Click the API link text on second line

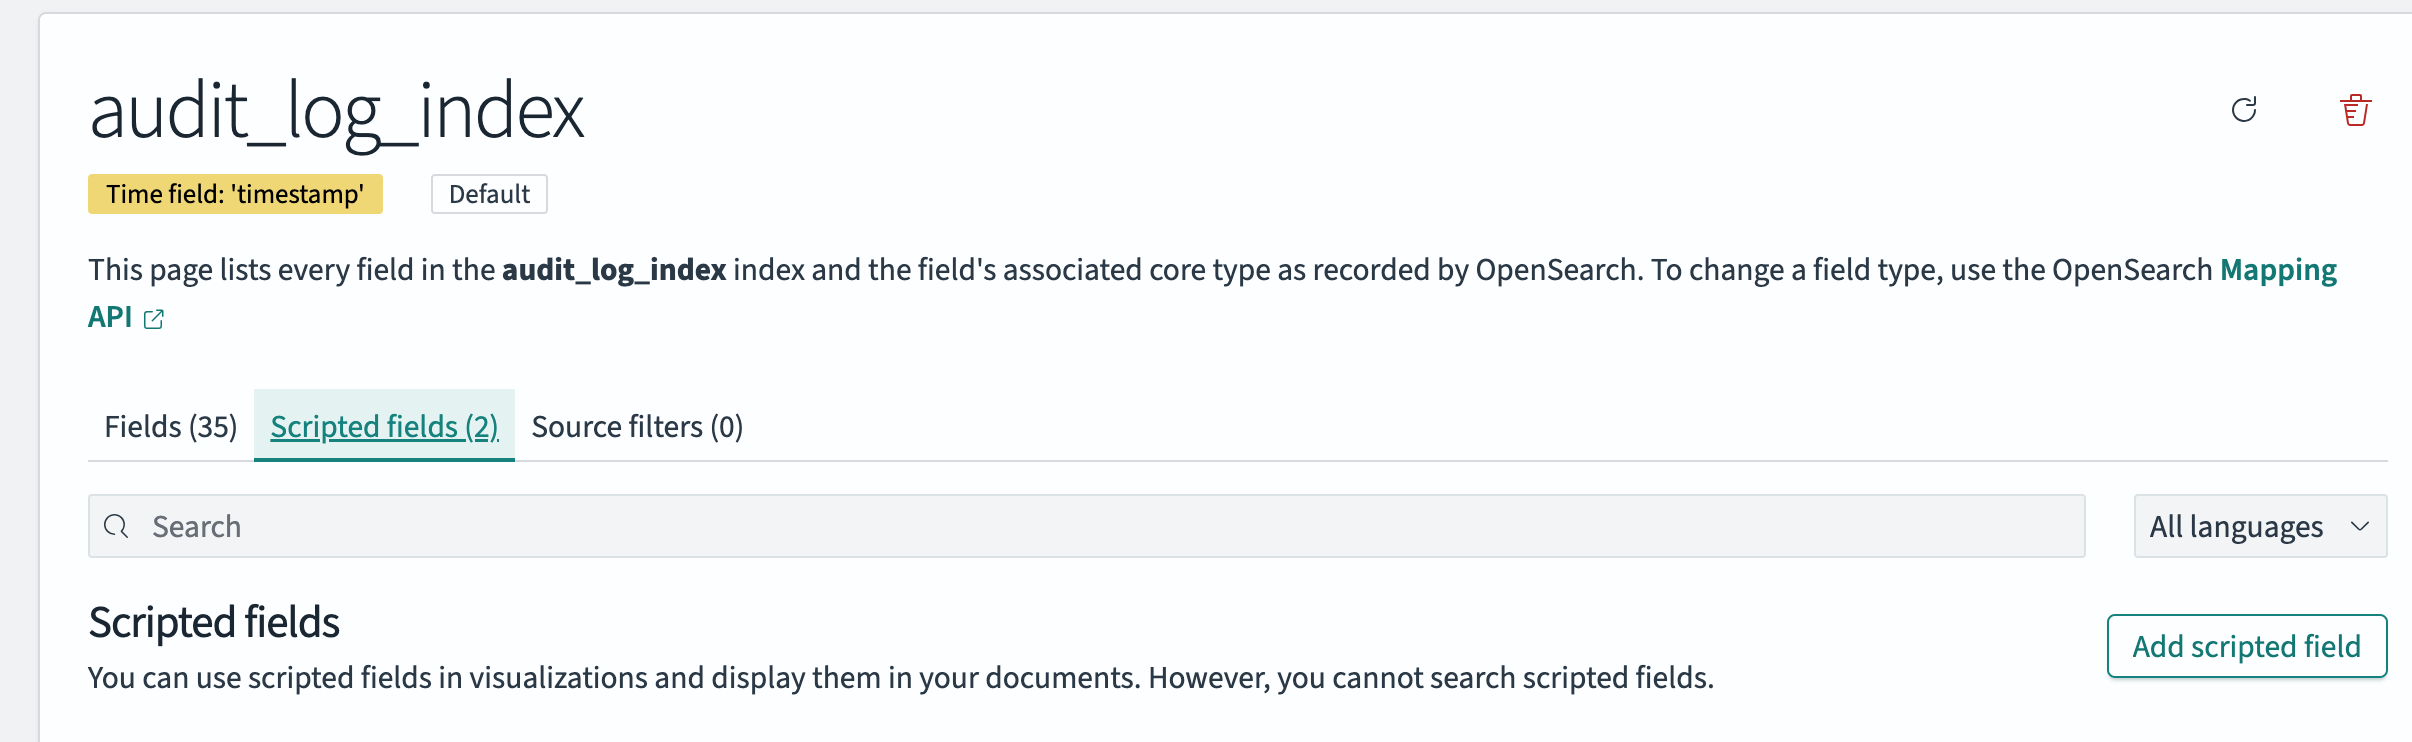click(x=110, y=317)
